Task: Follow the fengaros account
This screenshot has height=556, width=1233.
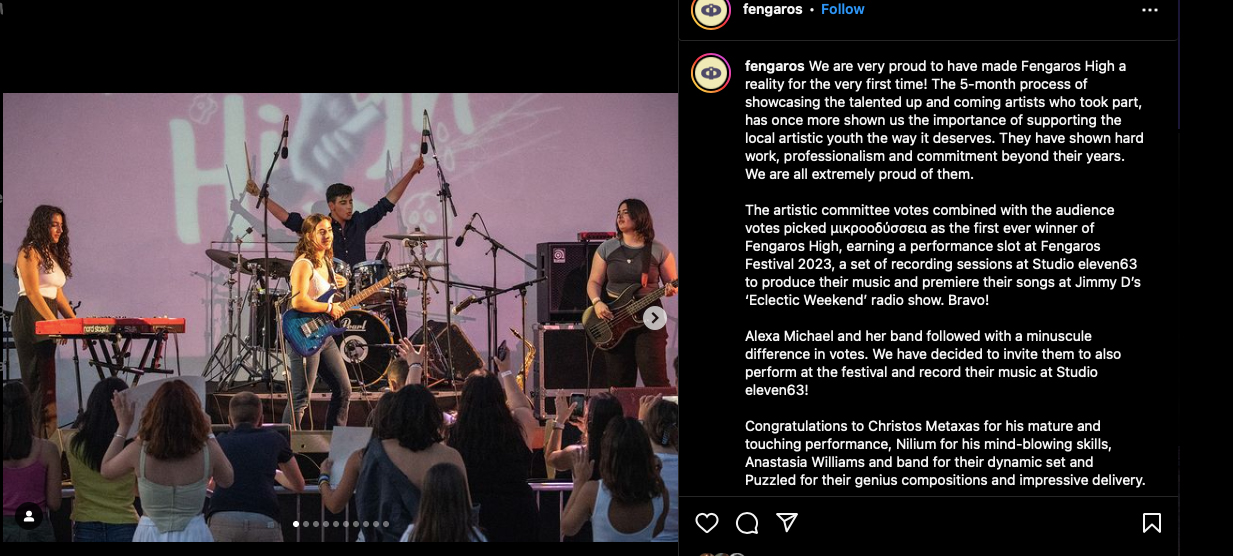Action: tap(843, 9)
